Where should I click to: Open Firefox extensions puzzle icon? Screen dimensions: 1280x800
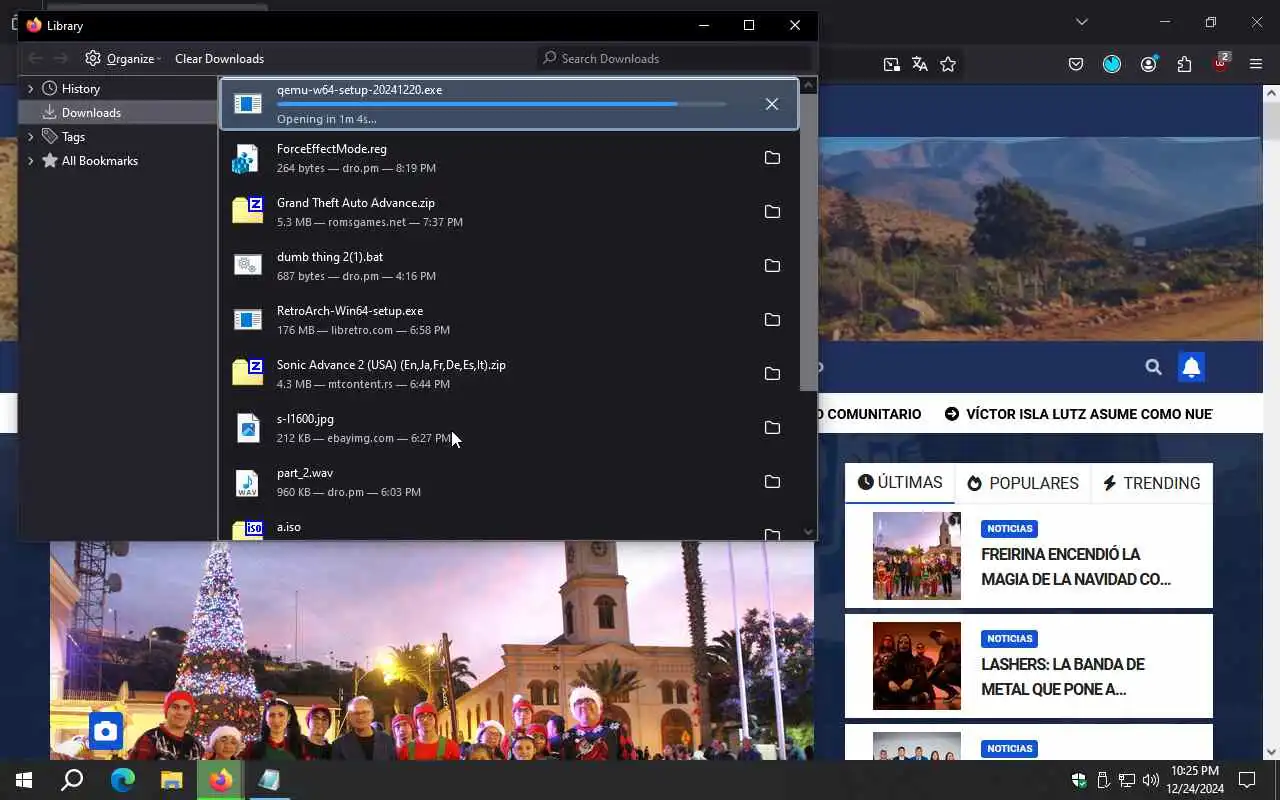point(1185,64)
